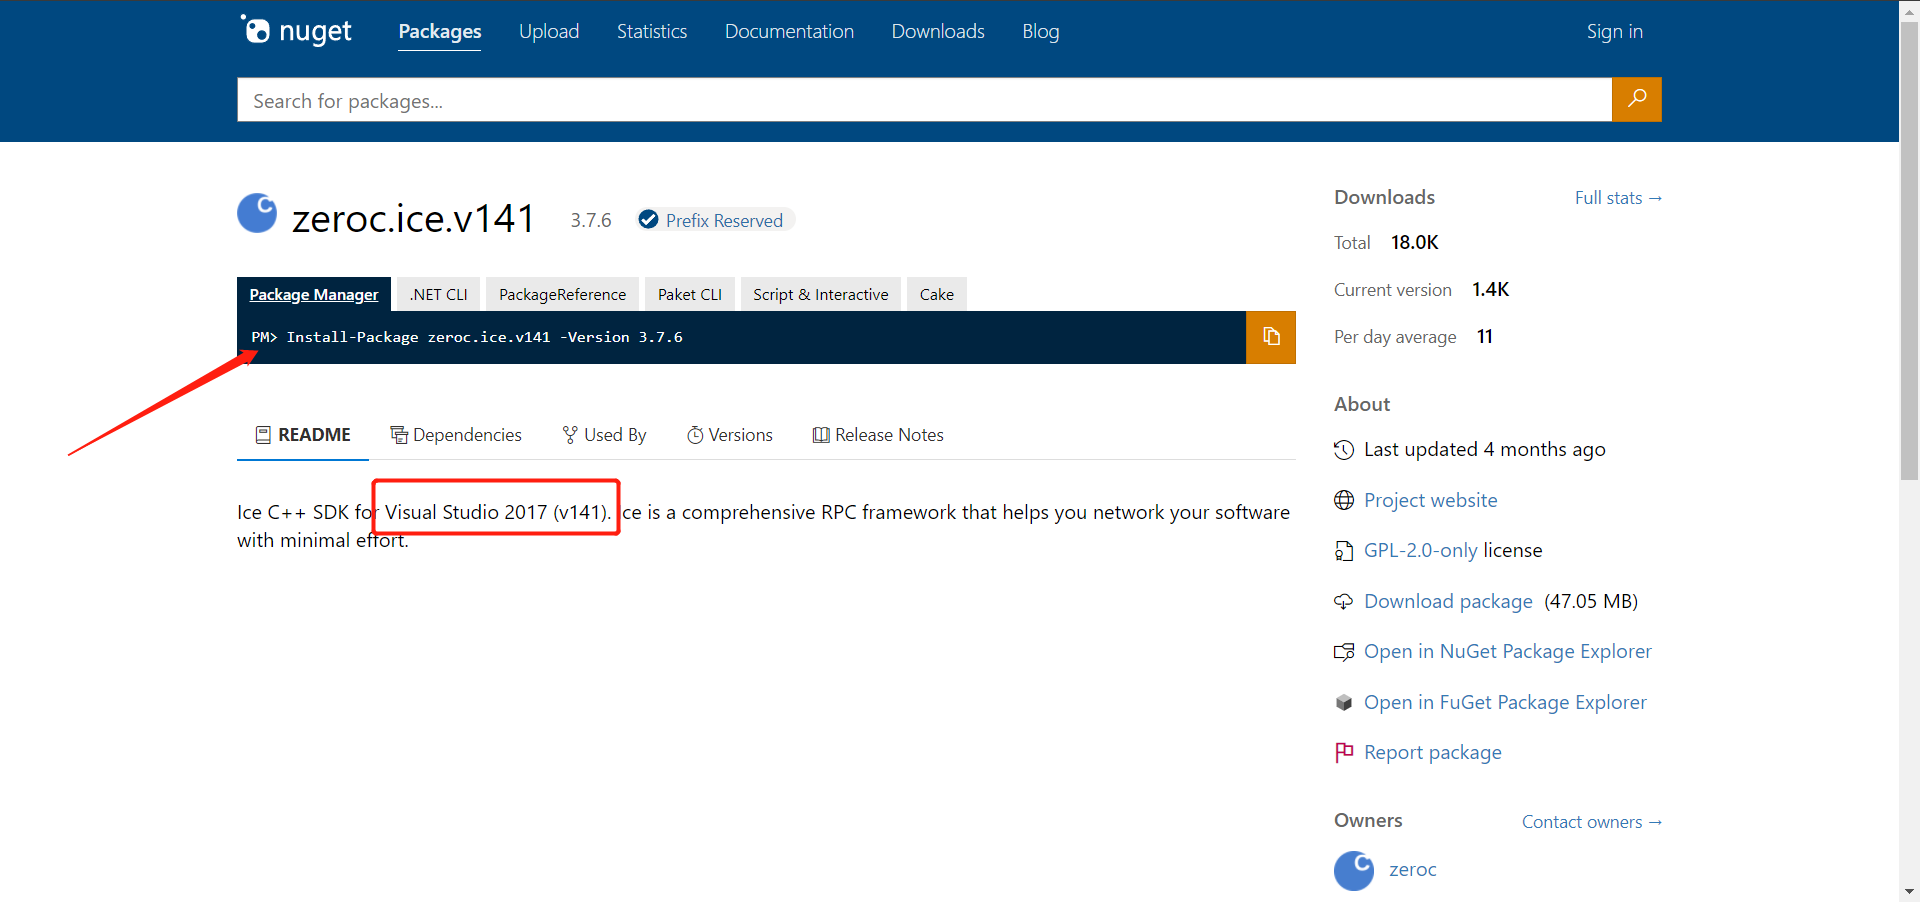Open the Documentation link in header
This screenshot has height=902, width=1920.
point(789,31)
